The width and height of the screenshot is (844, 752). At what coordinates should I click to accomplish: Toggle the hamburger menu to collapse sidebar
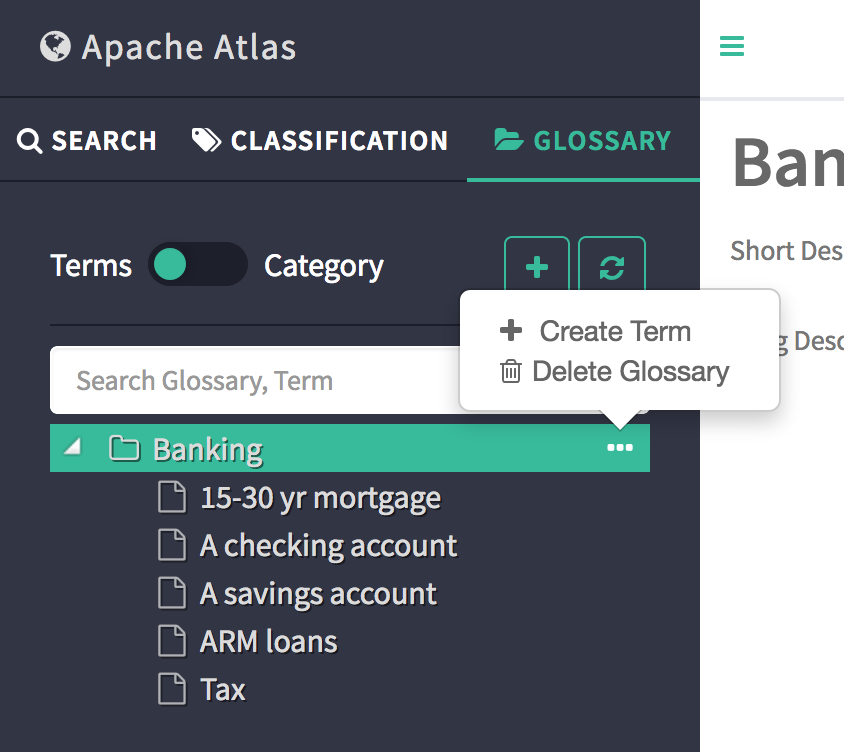[x=732, y=46]
